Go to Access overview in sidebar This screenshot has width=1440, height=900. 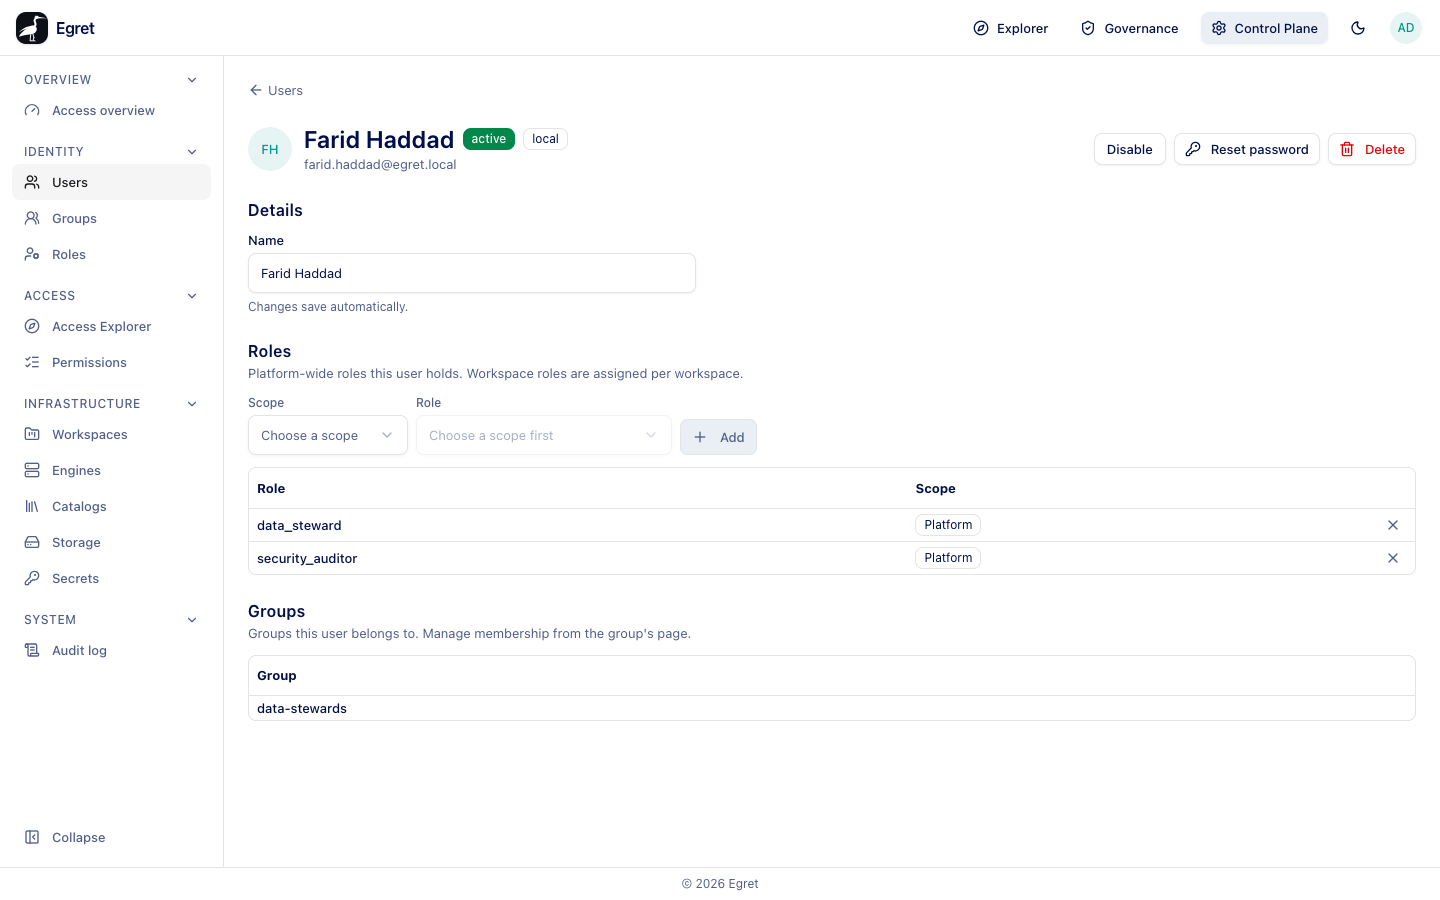pos(111,111)
